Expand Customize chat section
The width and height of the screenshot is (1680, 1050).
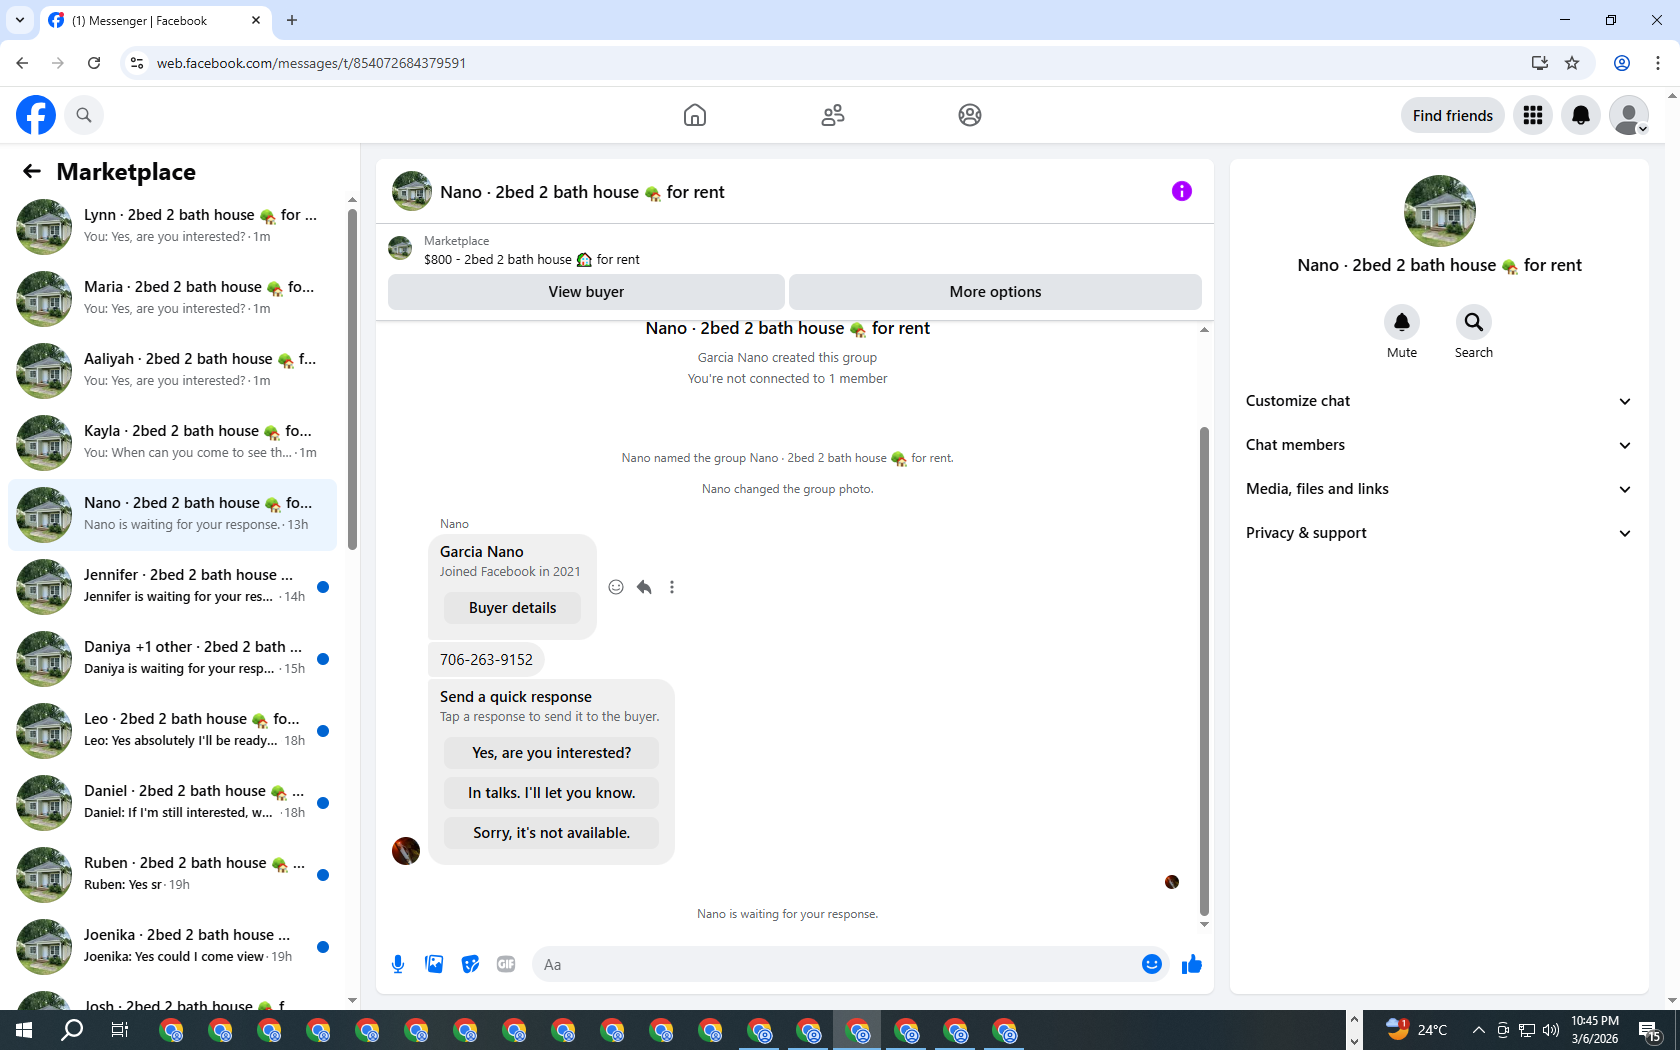[1439, 401]
